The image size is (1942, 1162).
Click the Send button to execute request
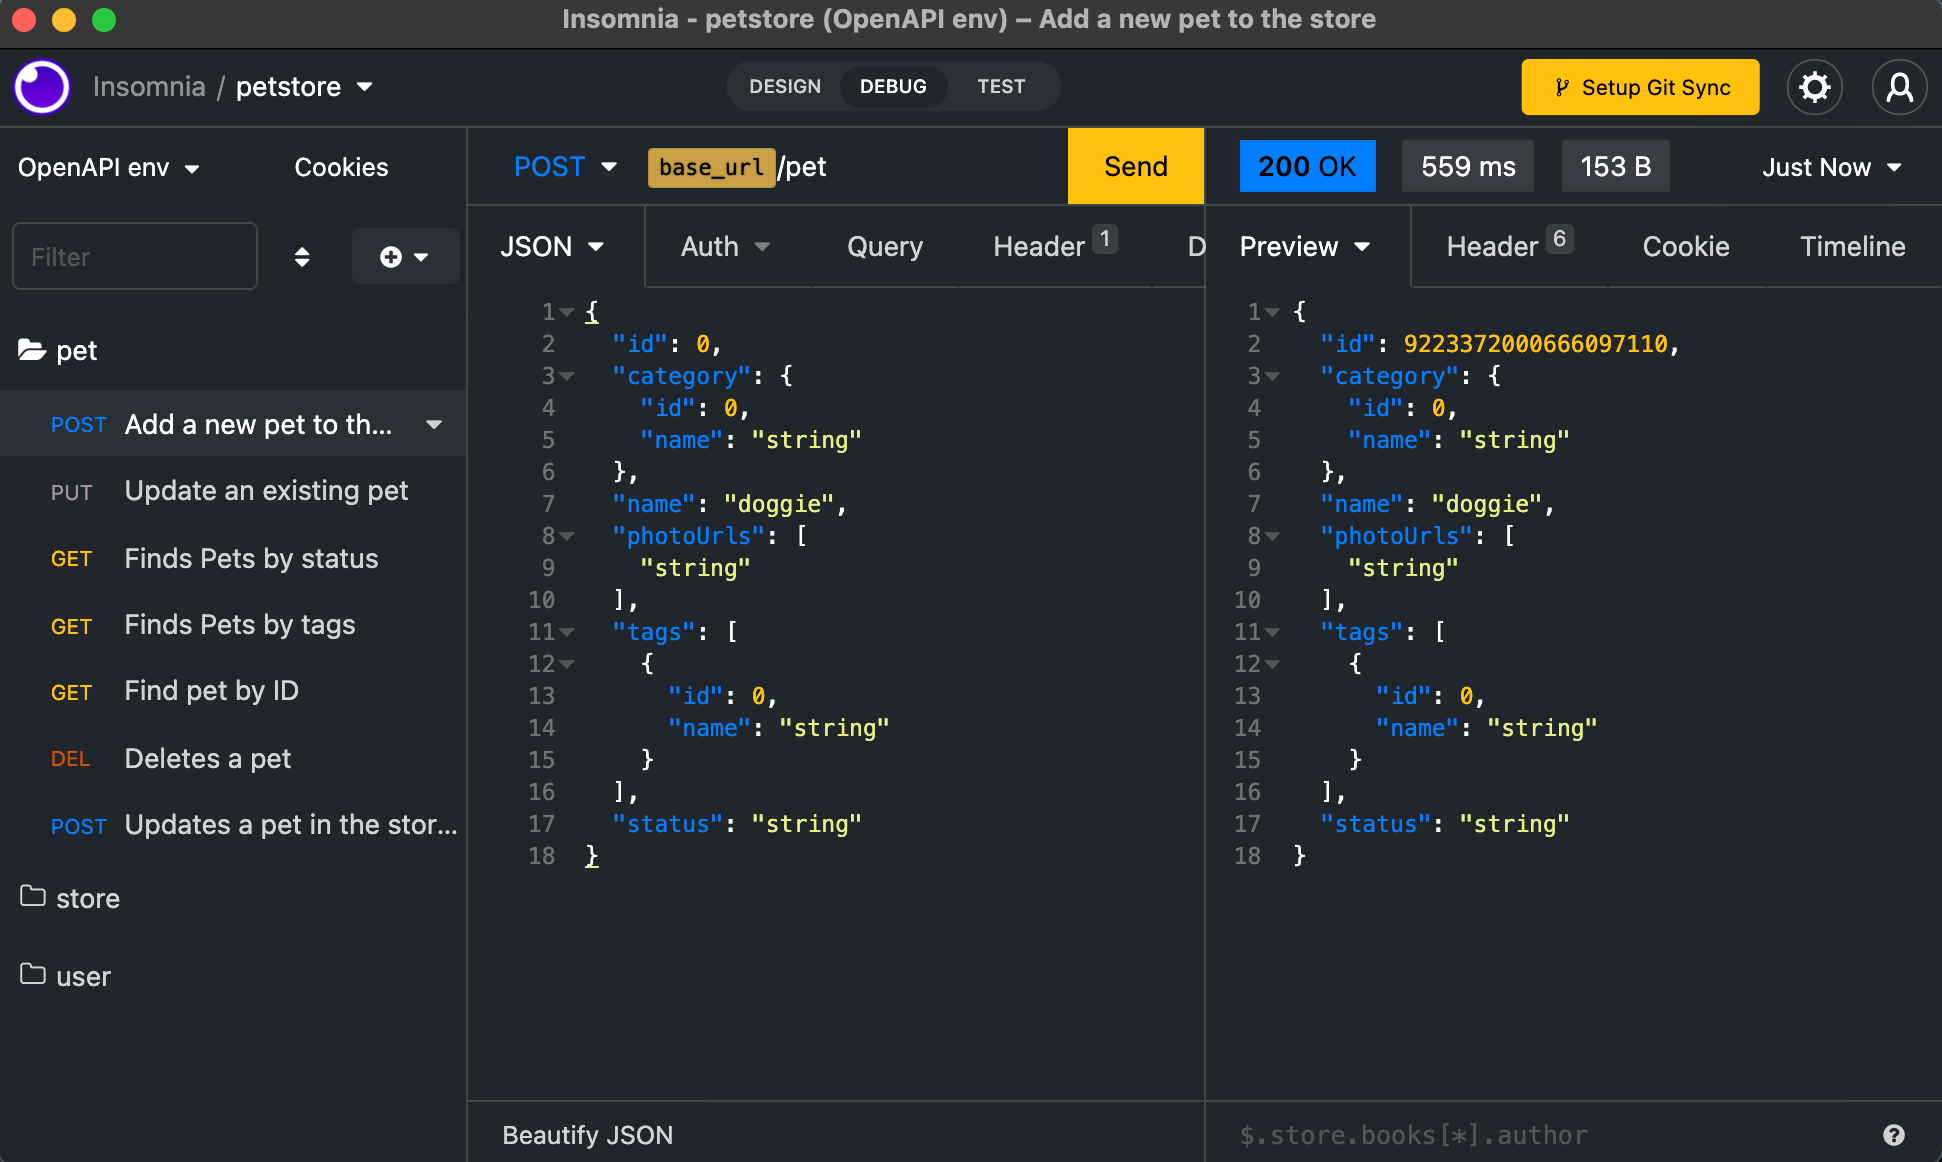[1136, 166]
